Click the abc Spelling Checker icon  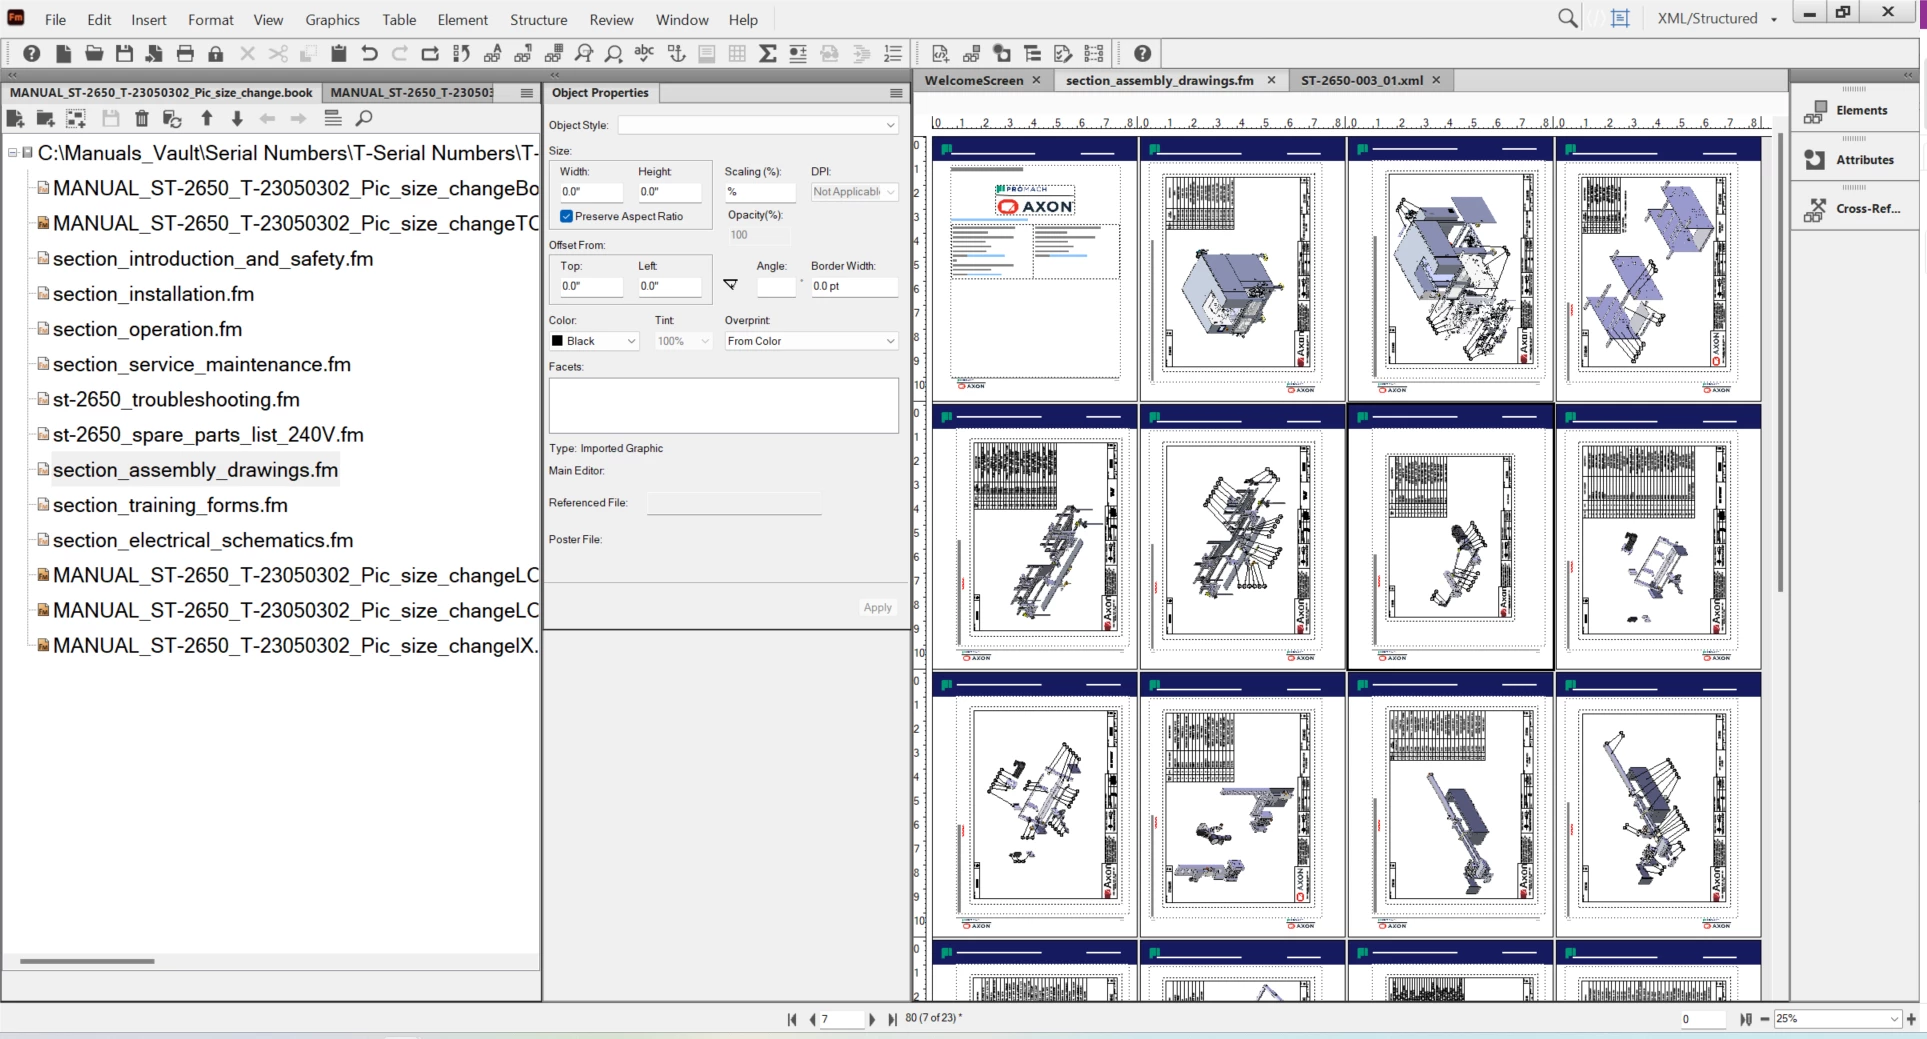coord(645,54)
